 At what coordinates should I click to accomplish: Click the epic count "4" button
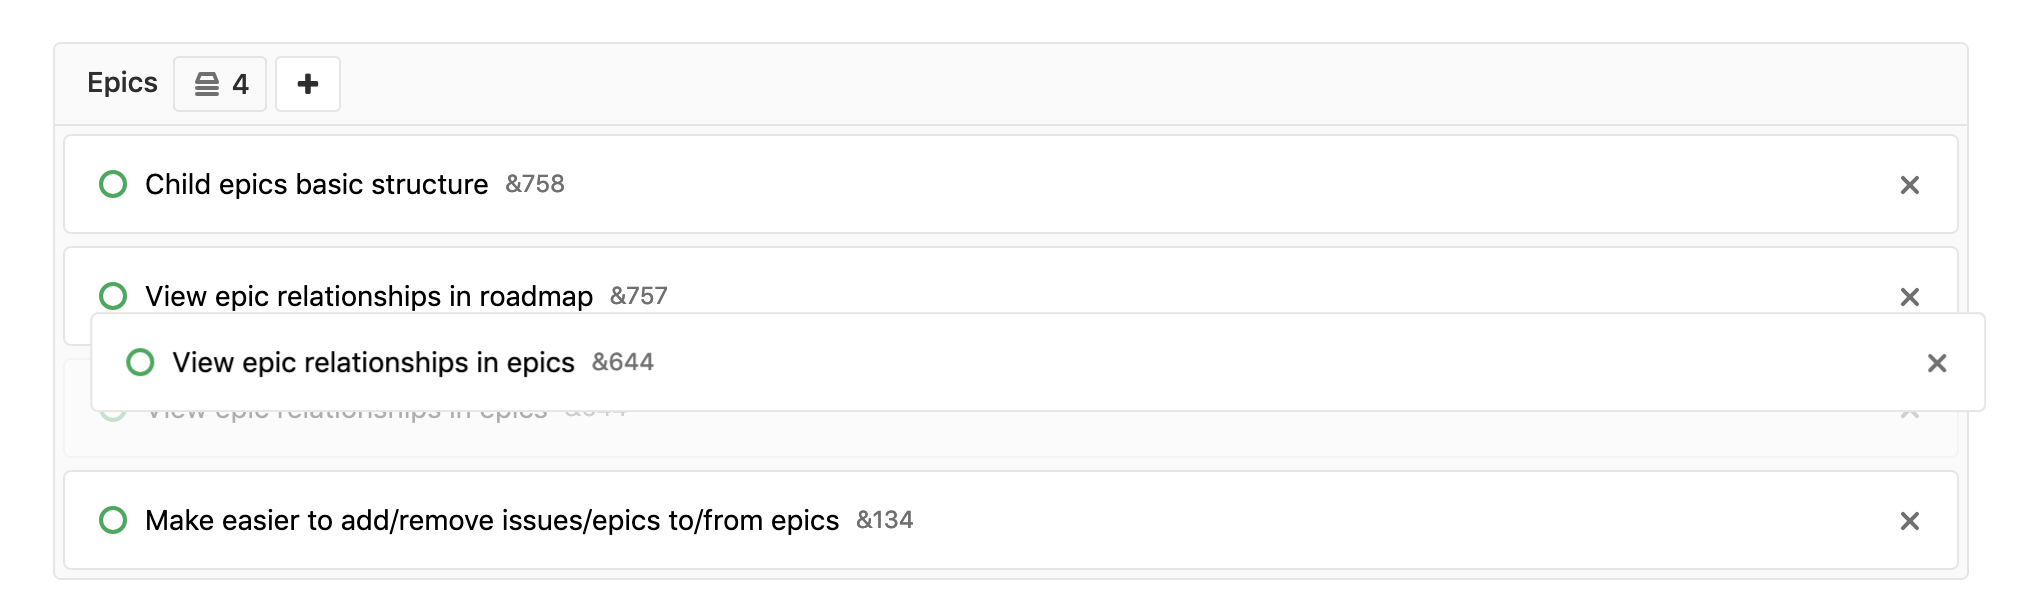point(220,84)
